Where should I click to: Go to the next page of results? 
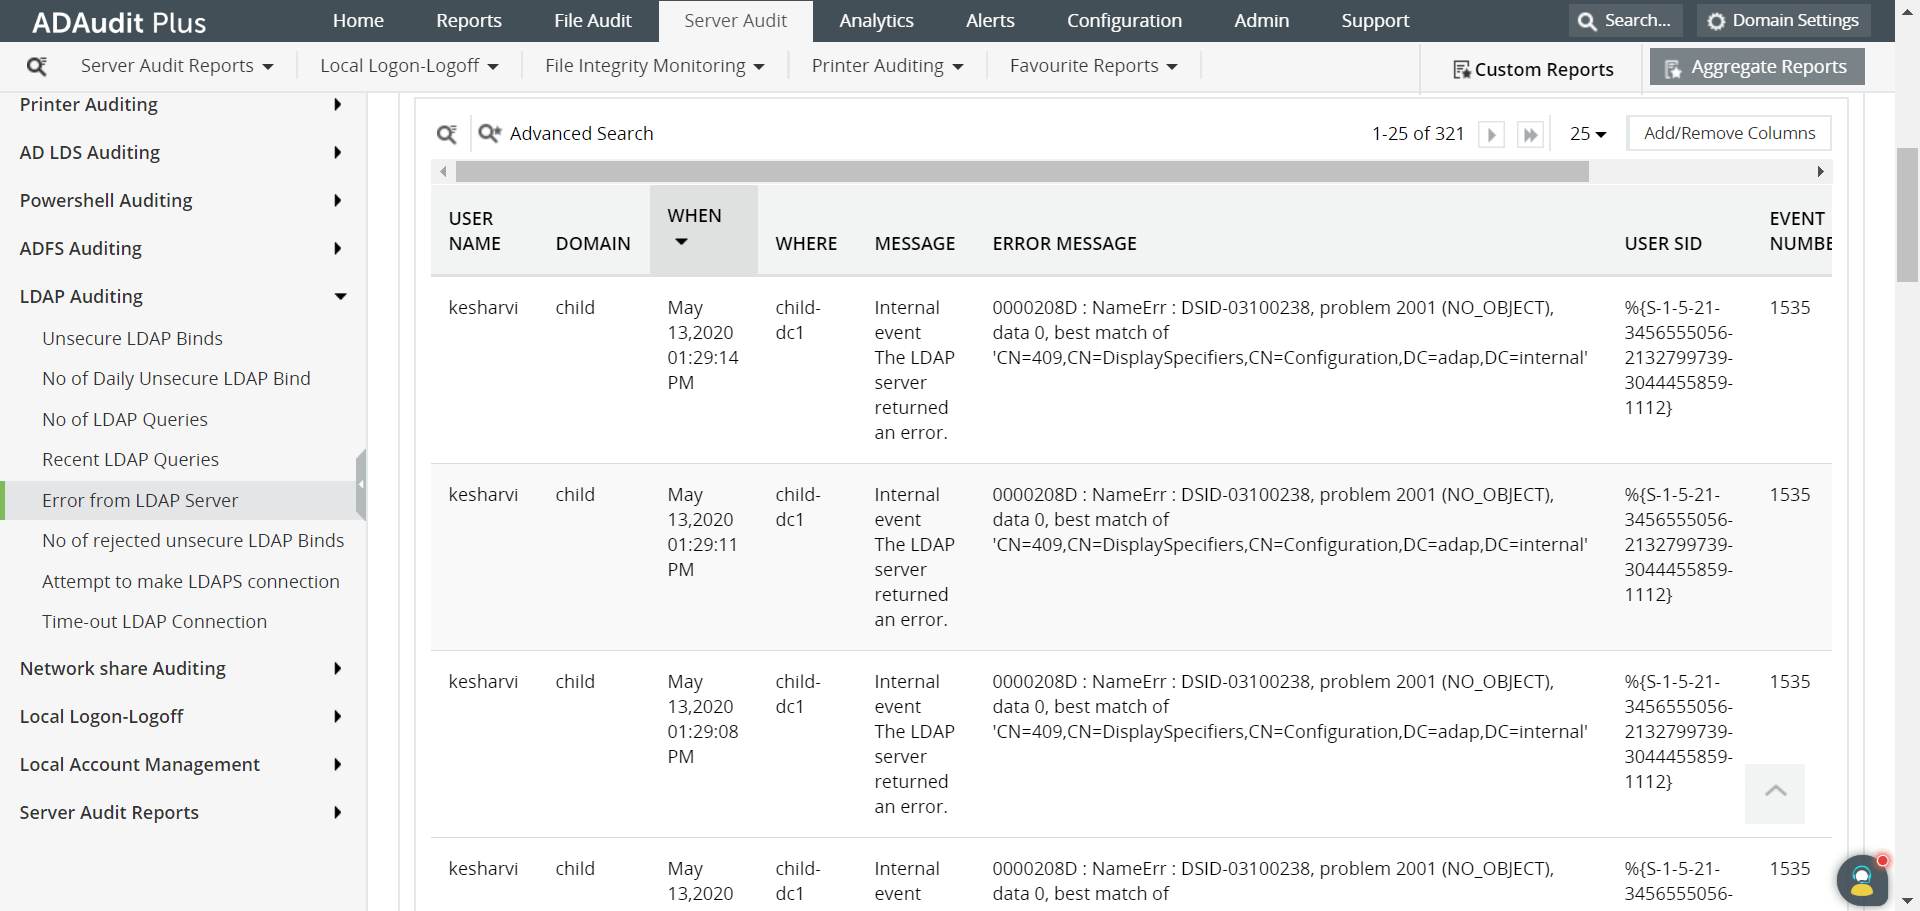(1491, 135)
